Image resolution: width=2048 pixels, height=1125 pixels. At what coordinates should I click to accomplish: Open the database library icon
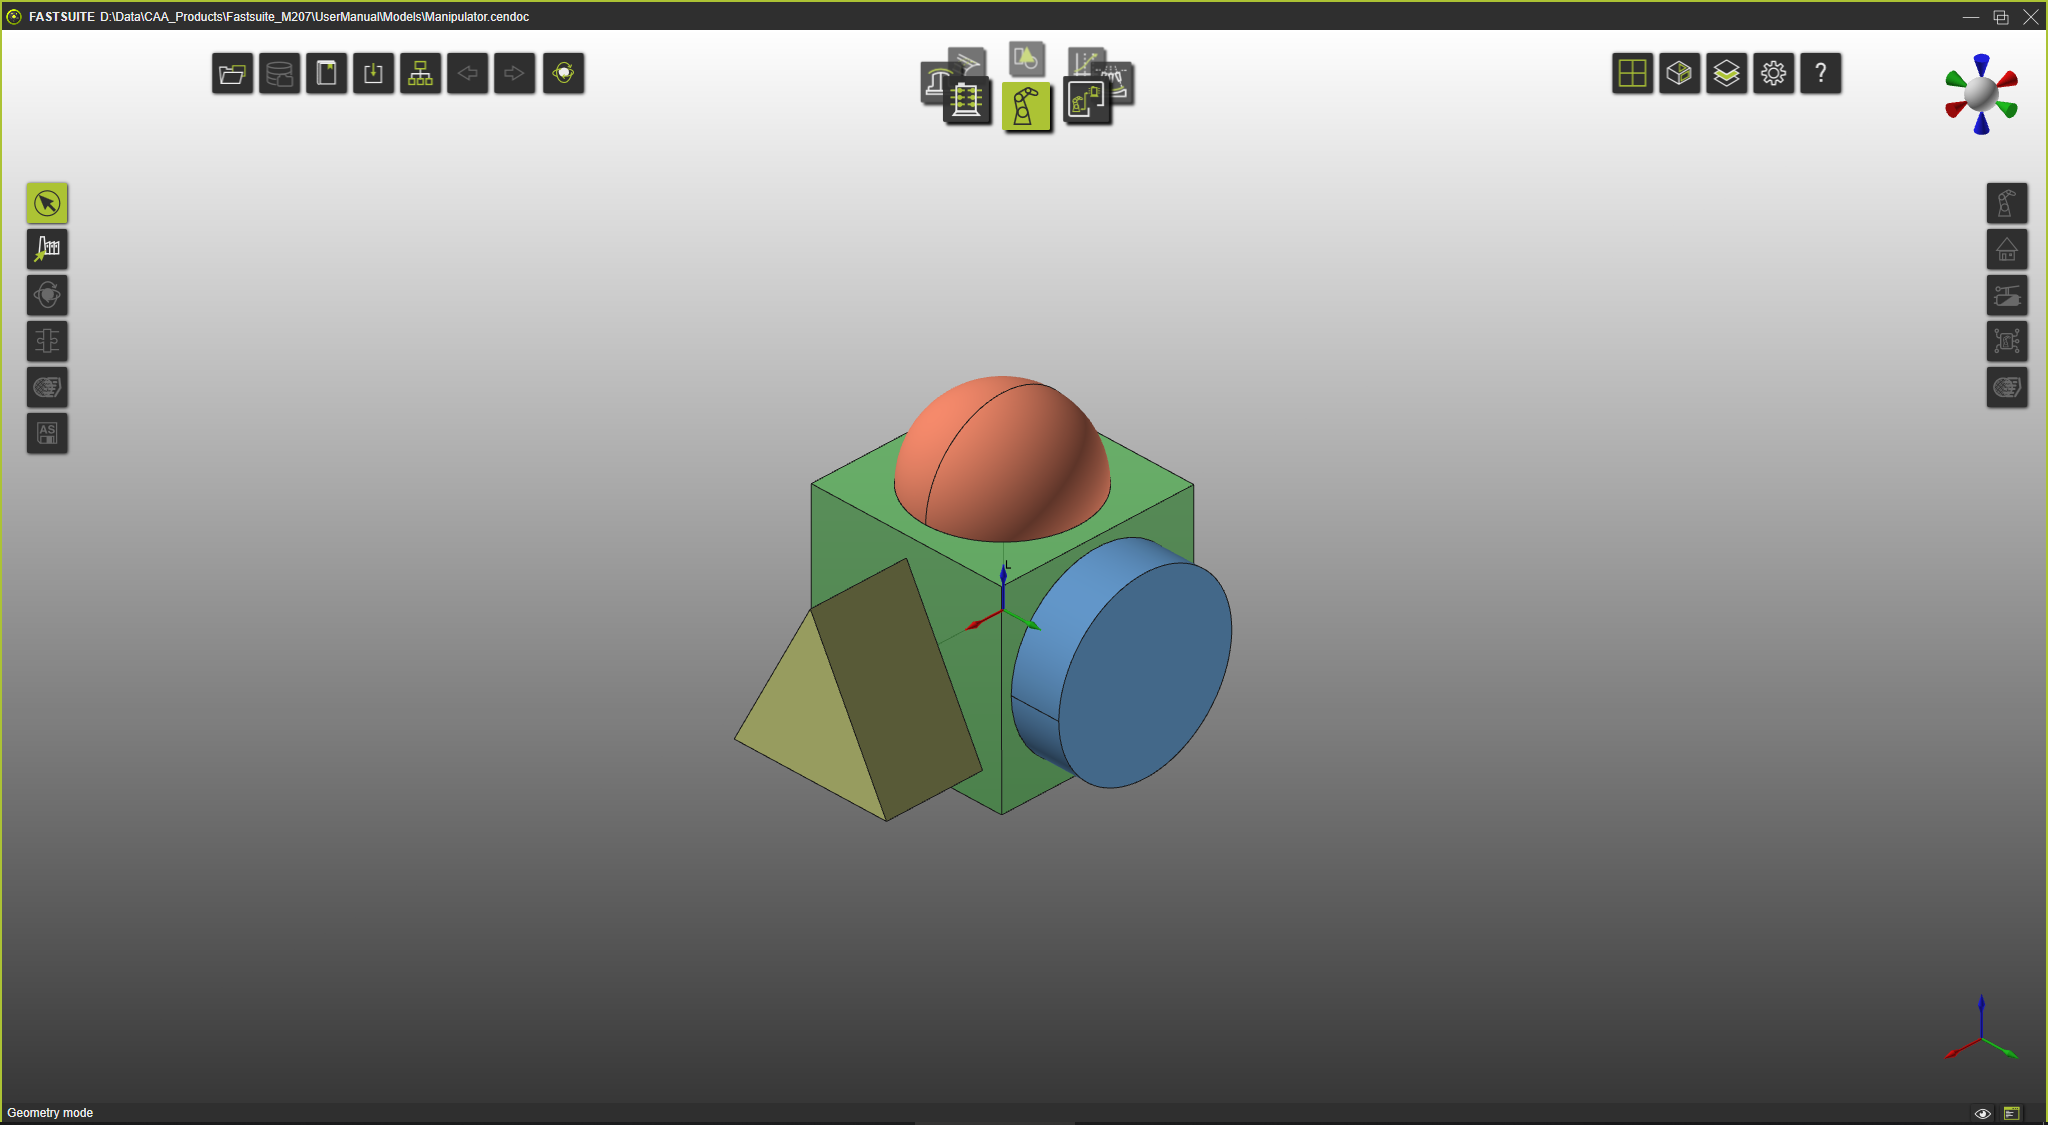tap(280, 73)
